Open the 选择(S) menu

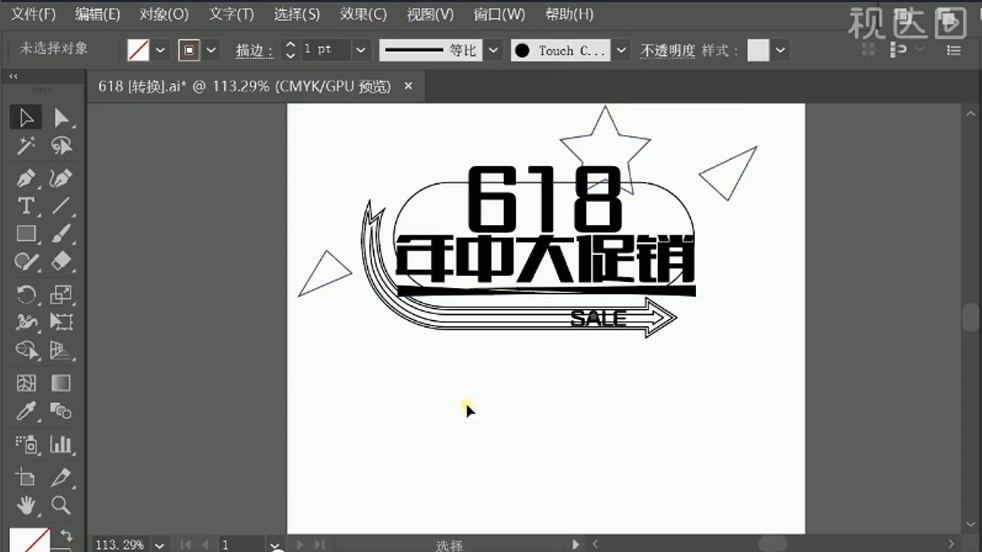point(297,14)
